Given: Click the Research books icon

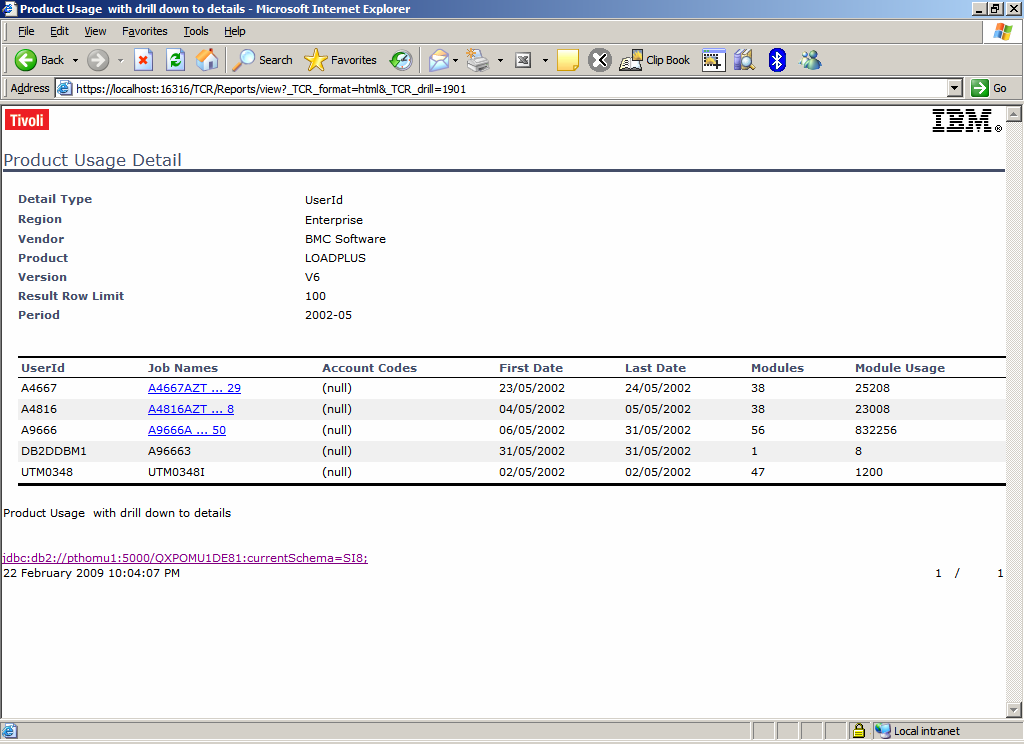Looking at the screenshot, I should (x=744, y=60).
